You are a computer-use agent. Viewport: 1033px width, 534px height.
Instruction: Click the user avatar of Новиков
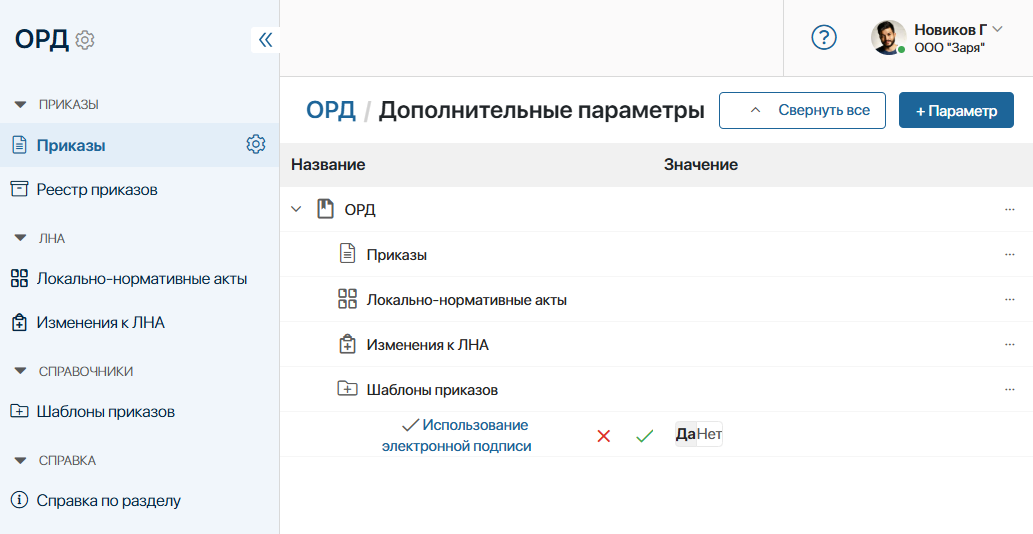(x=888, y=38)
